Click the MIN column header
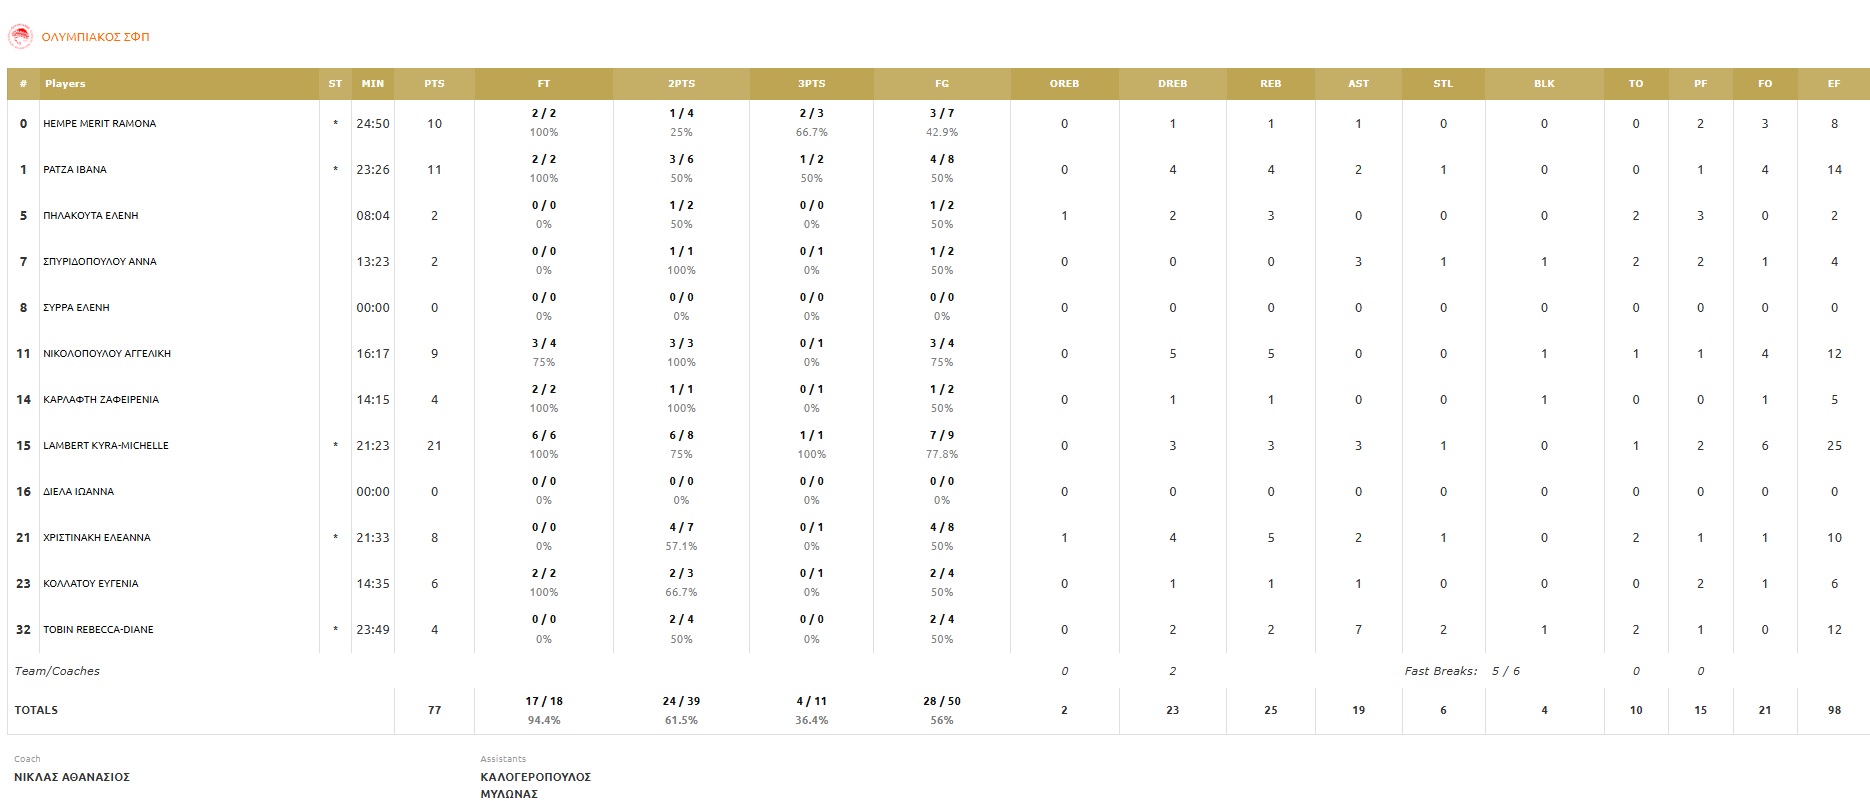 [x=372, y=84]
